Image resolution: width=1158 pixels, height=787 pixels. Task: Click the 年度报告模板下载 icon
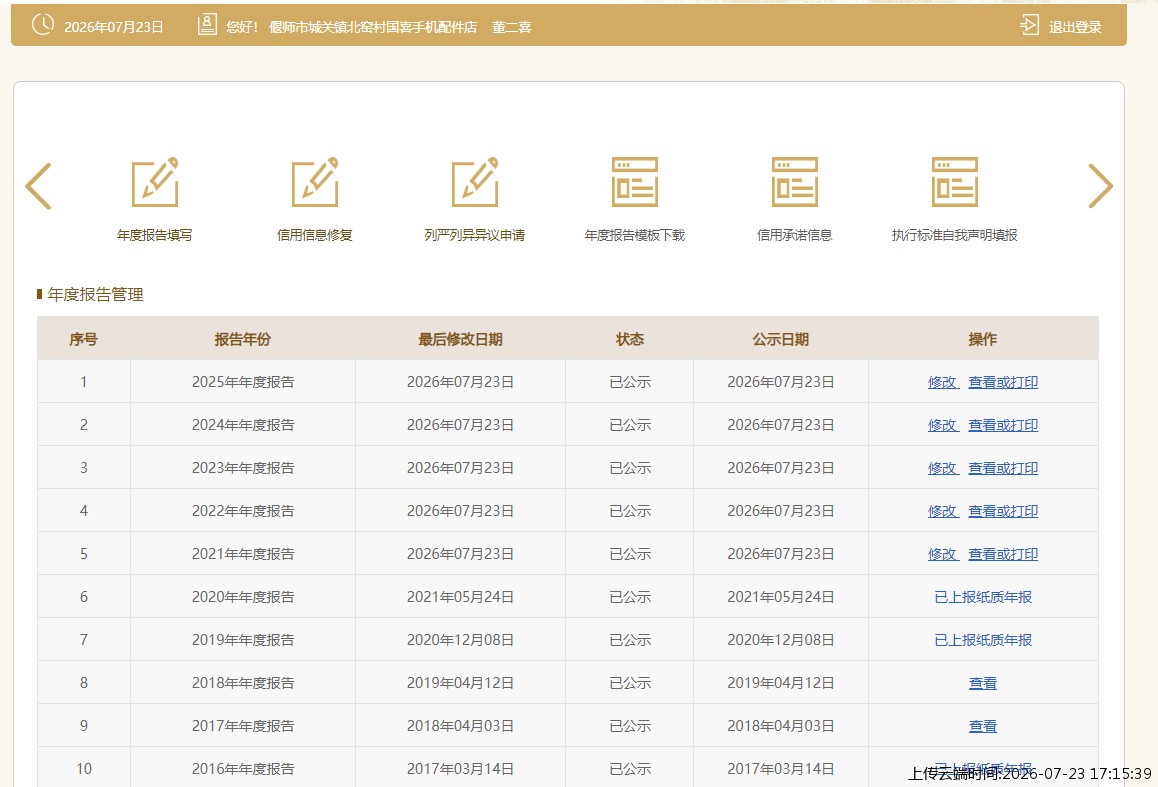tap(635, 182)
